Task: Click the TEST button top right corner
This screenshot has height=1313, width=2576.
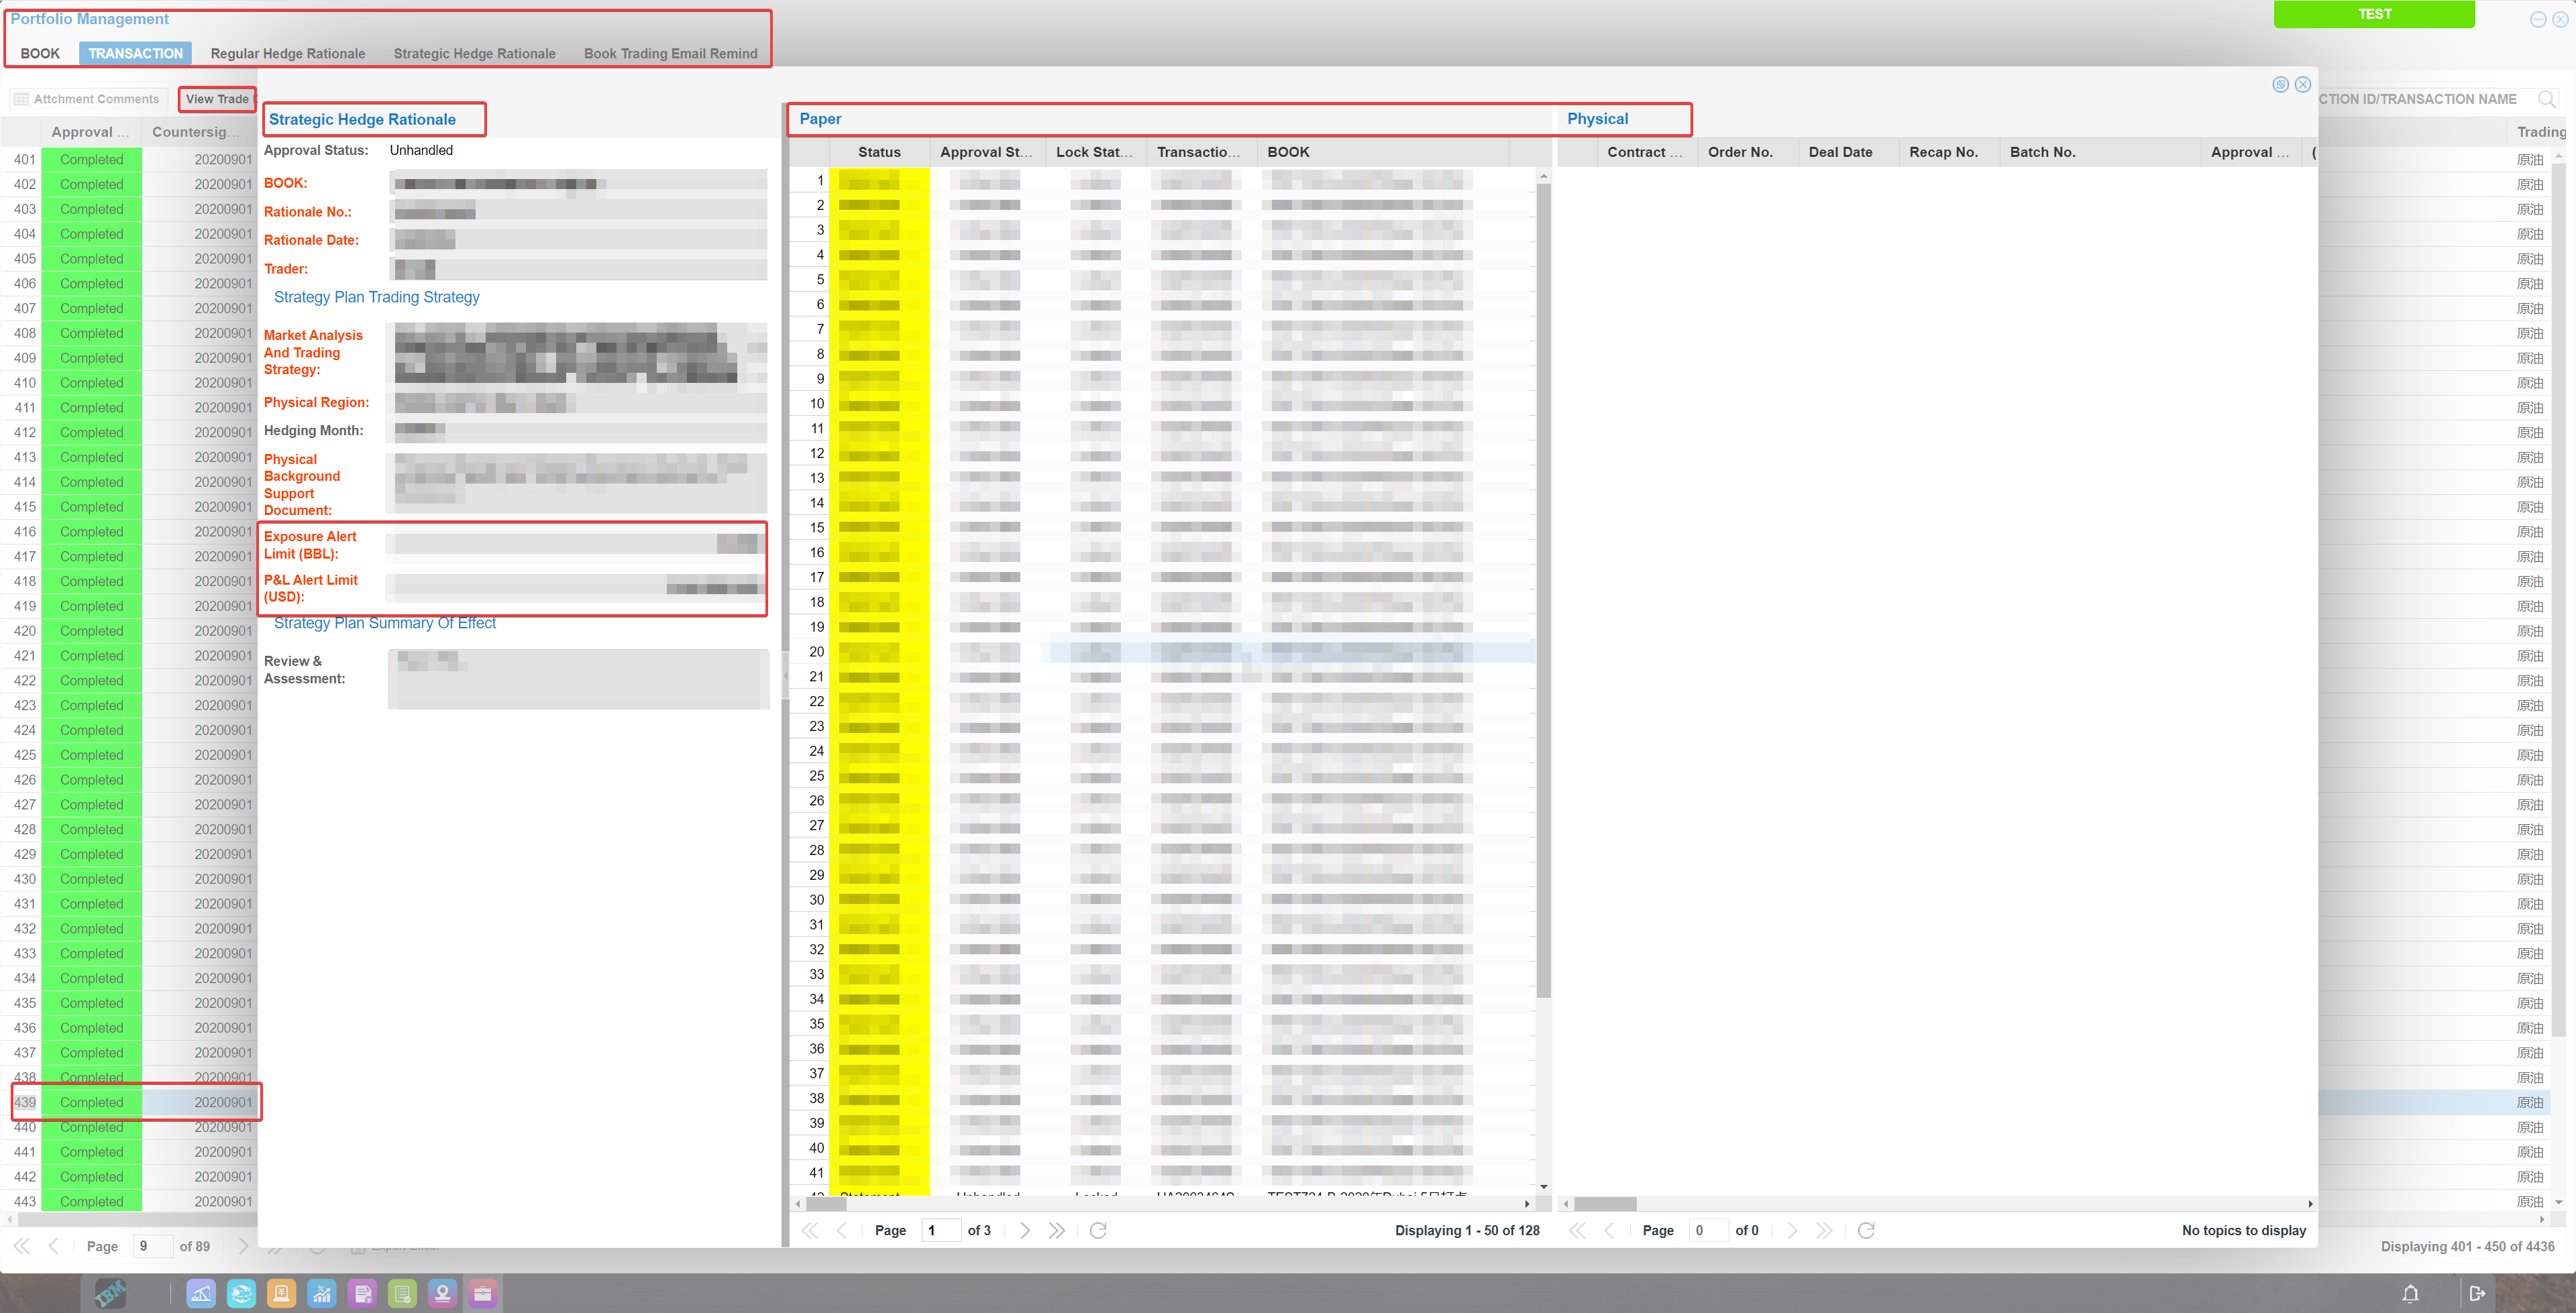Action: pyautogui.click(x=2373, y=15)
